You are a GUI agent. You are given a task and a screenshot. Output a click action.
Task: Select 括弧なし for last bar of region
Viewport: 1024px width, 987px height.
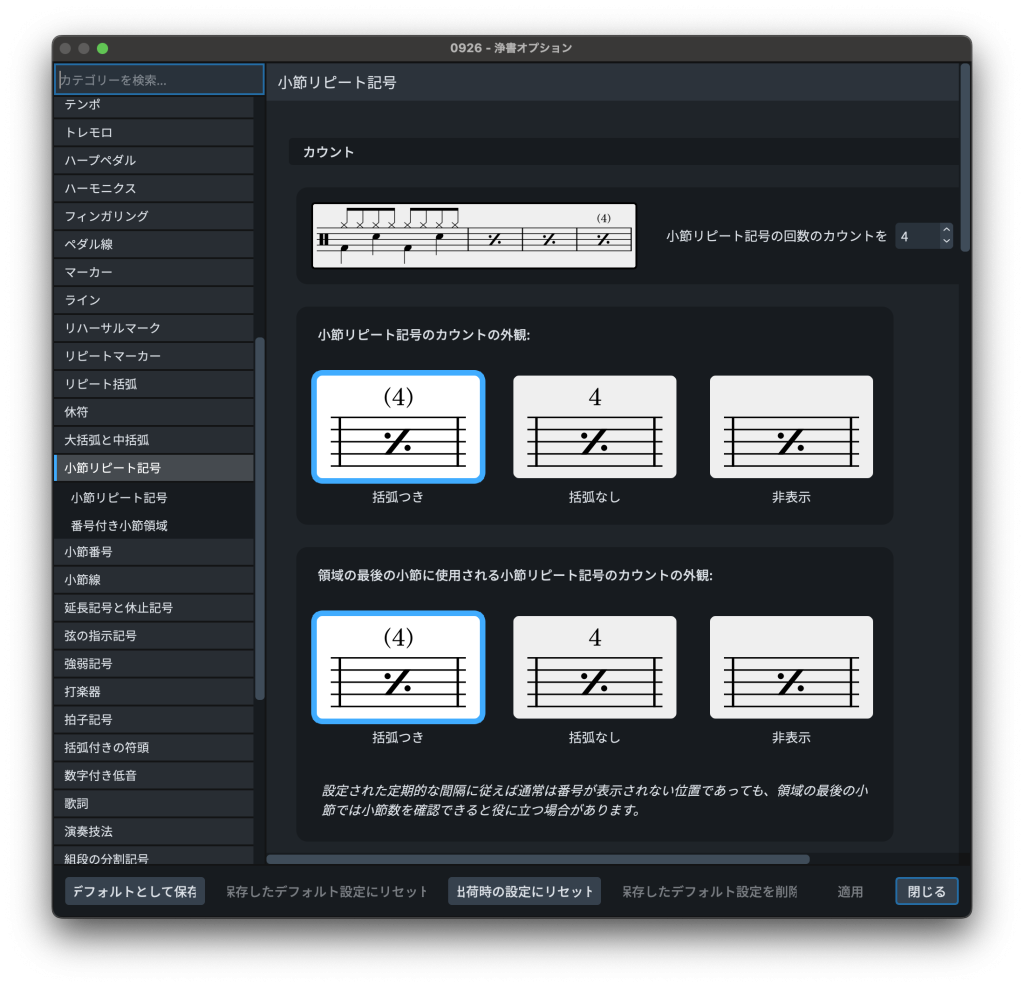click(x=594, y=667)
